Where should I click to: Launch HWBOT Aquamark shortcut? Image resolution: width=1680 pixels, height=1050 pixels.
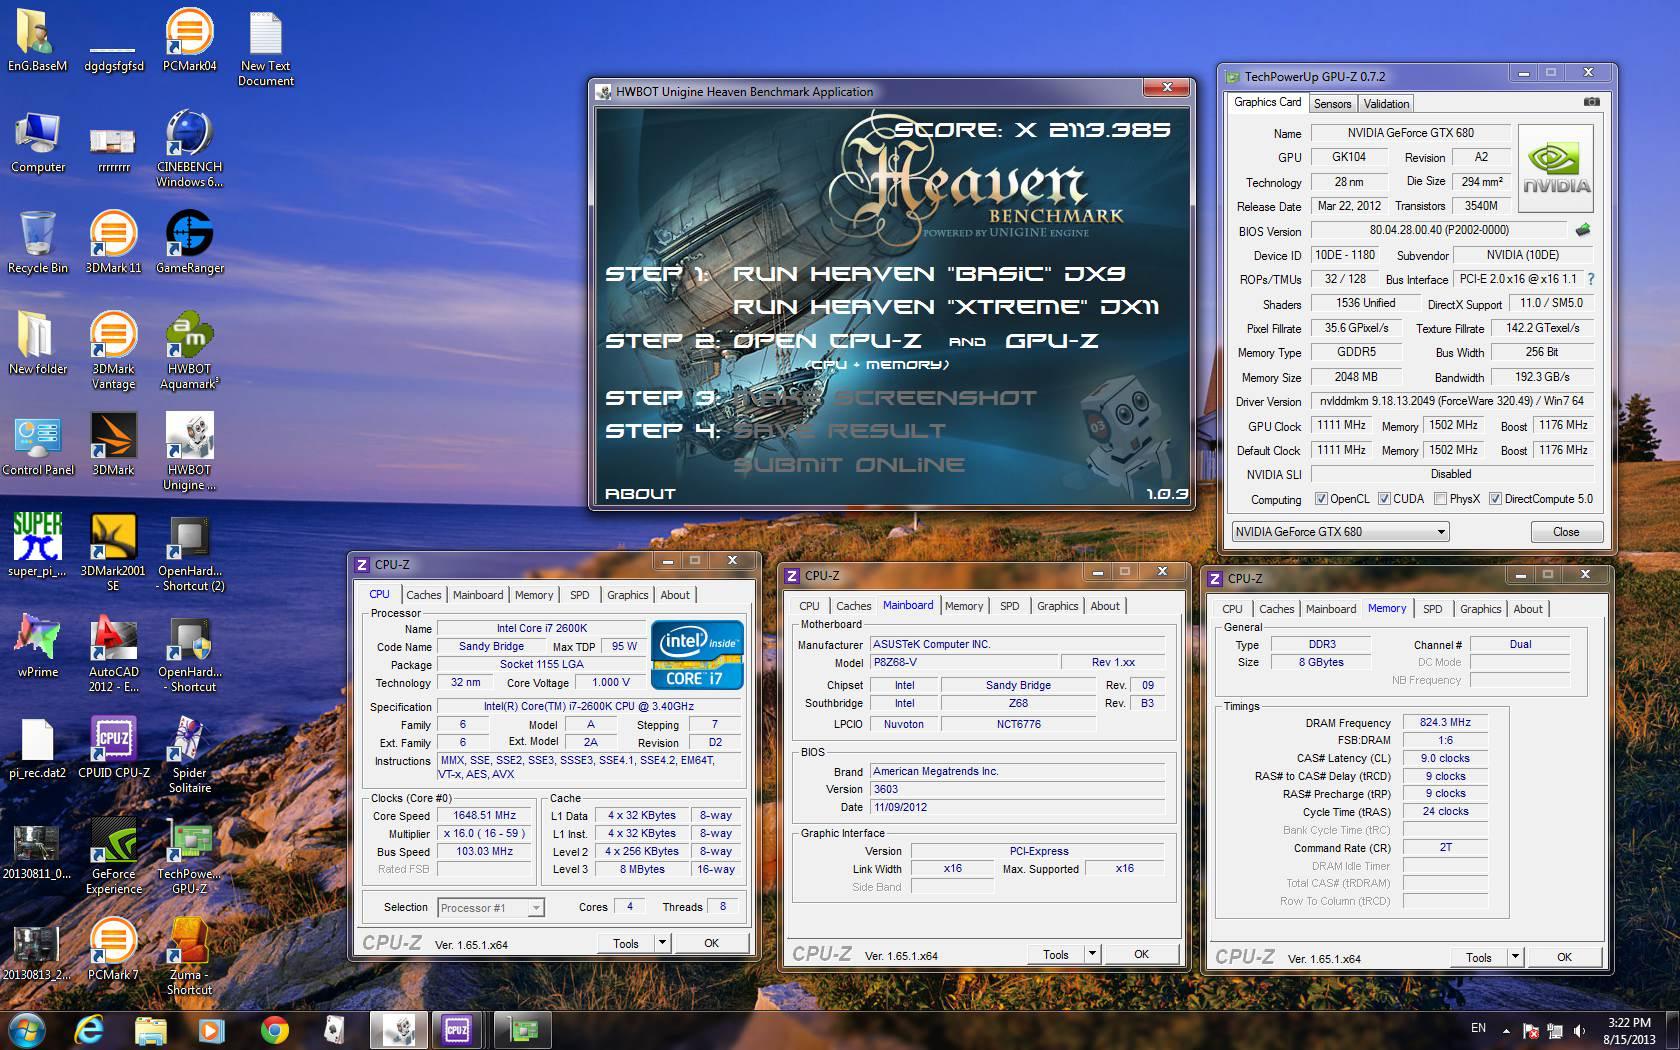pyautogui.click(x=189, y=351)
